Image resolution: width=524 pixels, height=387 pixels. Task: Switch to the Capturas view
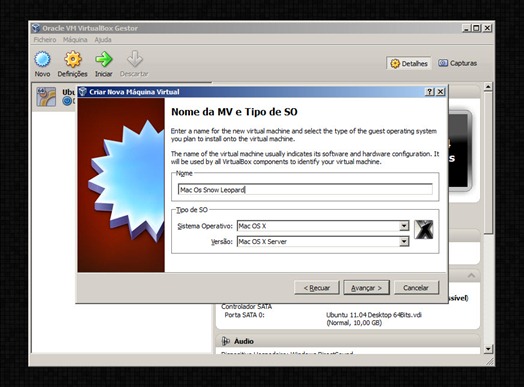tap(457, 63)
